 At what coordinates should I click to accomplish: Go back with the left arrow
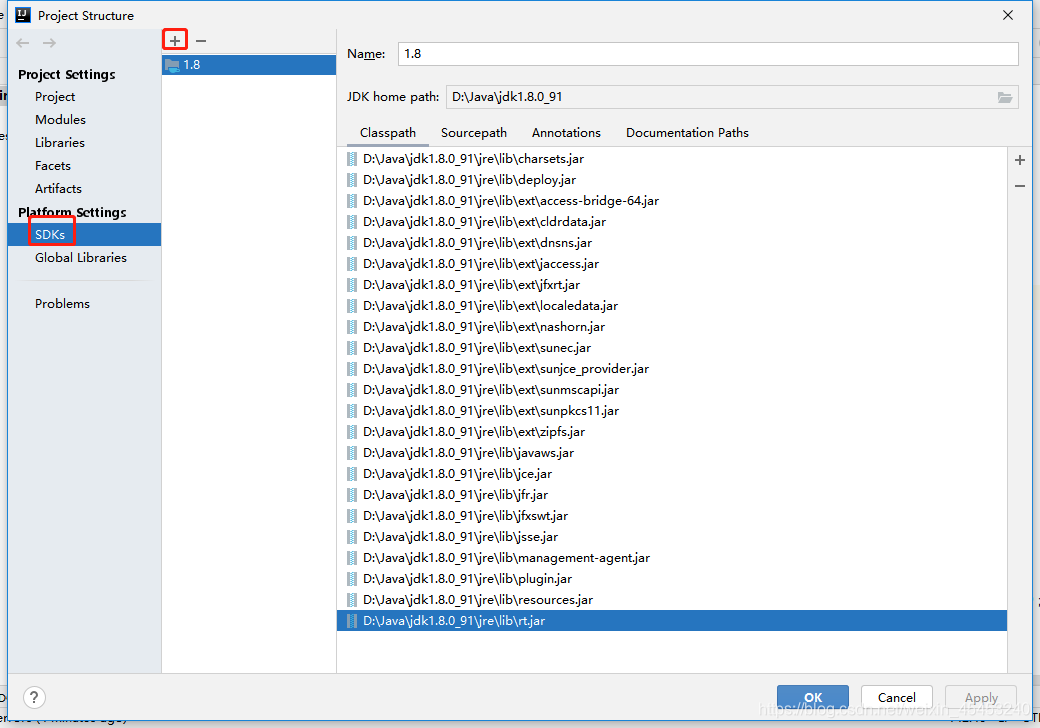(23, 43)
